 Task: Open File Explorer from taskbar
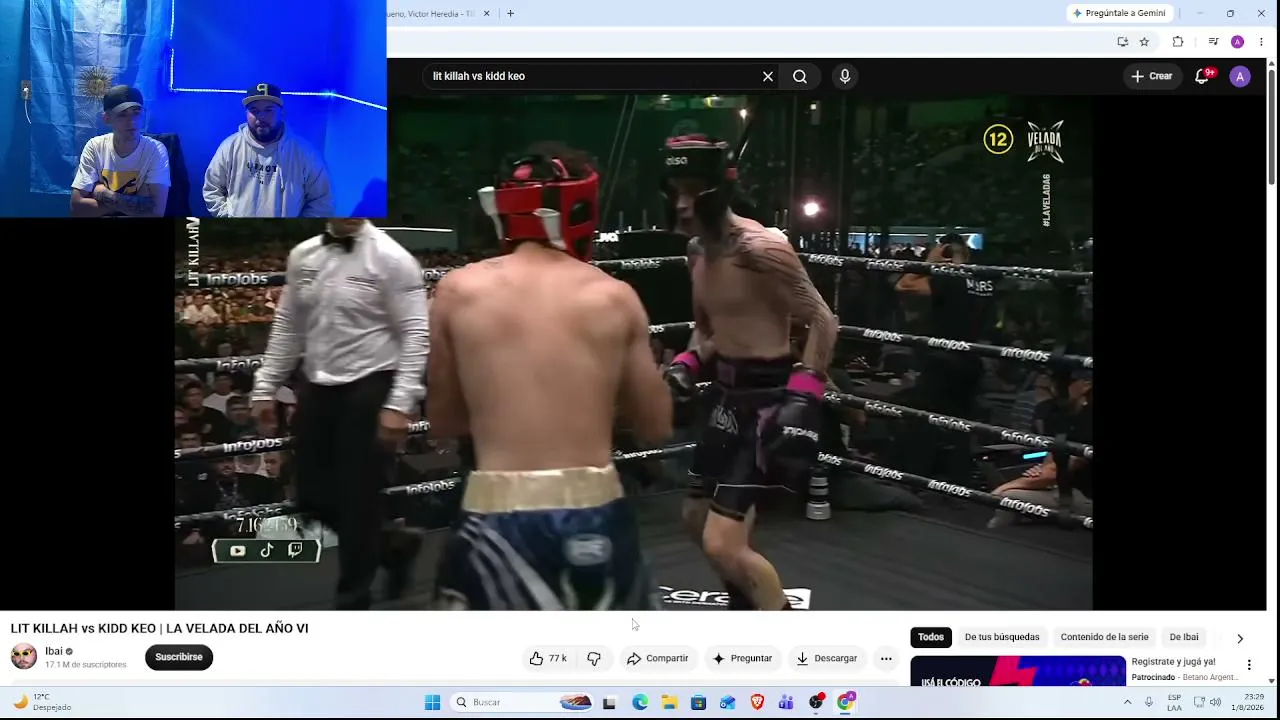tap(669, 702)
